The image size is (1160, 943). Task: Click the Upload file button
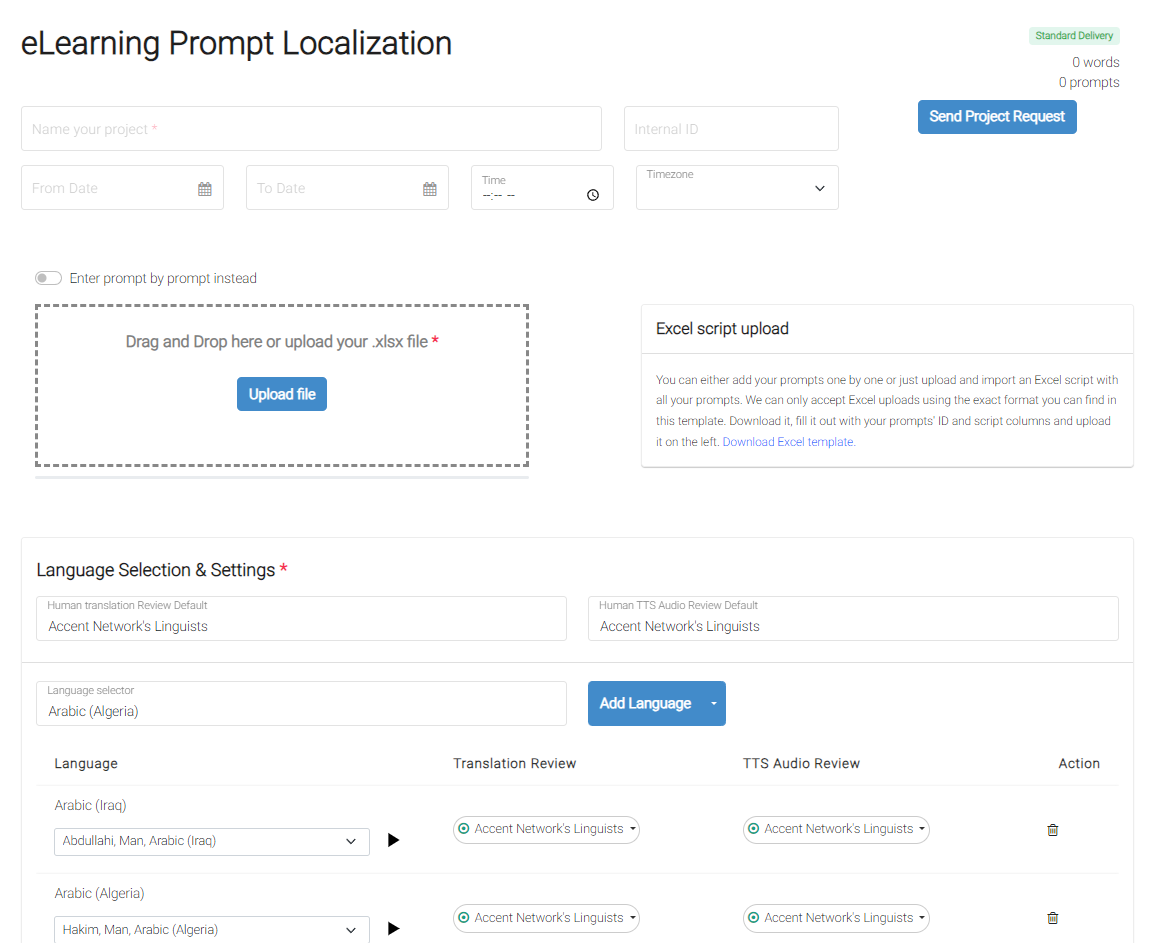(282, 394)
